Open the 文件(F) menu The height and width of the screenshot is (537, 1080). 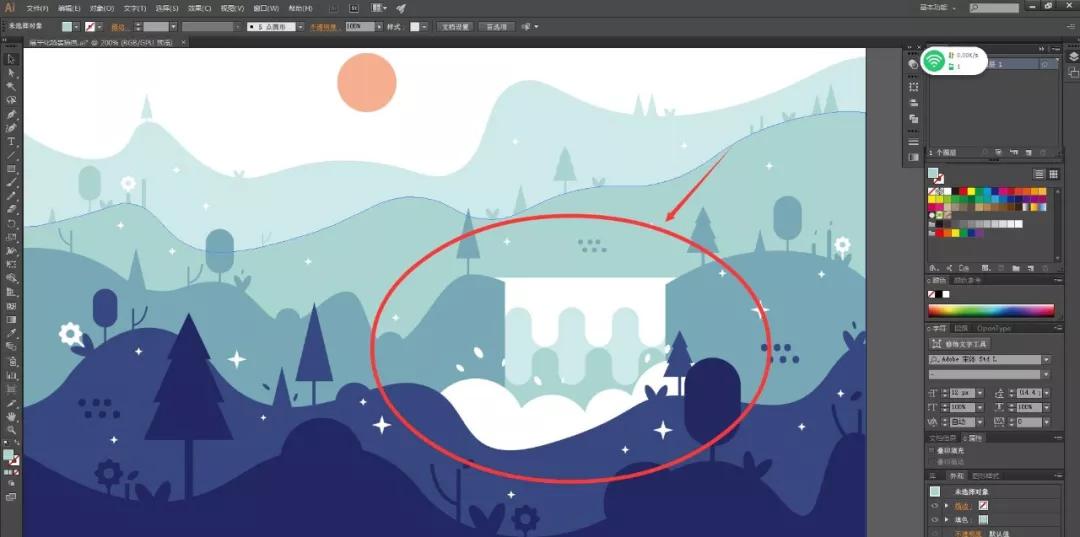[x=38, y=8]
